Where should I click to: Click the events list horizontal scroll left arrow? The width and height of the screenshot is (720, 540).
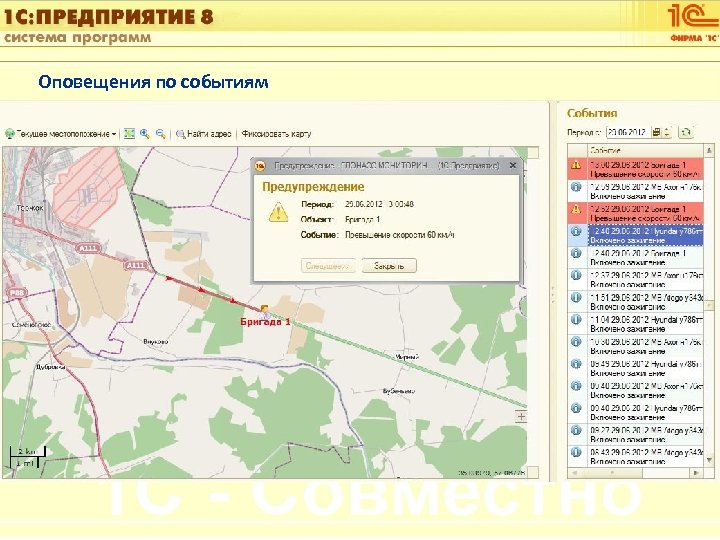[574, 472]
